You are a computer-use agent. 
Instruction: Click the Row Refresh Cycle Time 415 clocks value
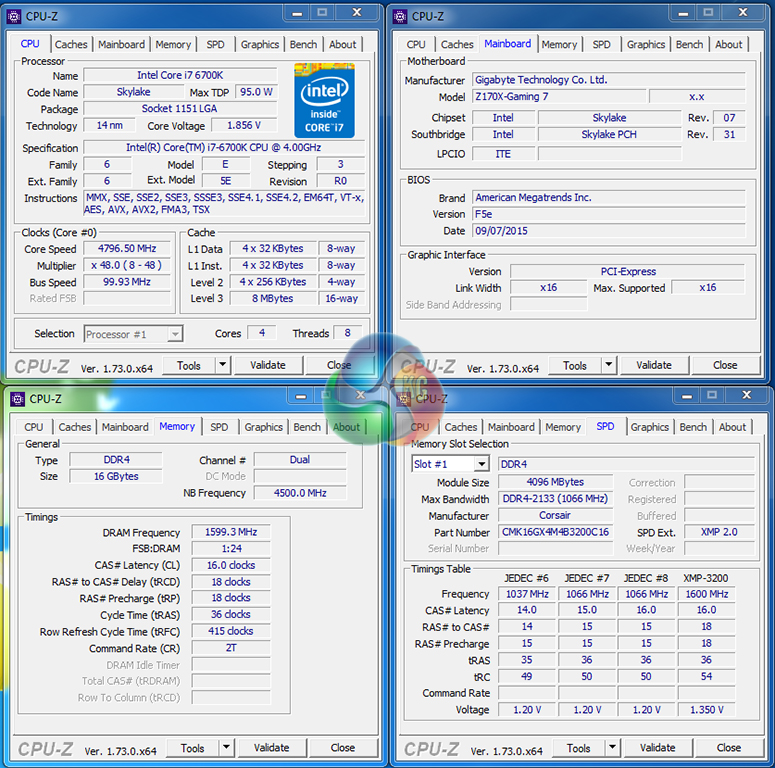click(231, 631)
